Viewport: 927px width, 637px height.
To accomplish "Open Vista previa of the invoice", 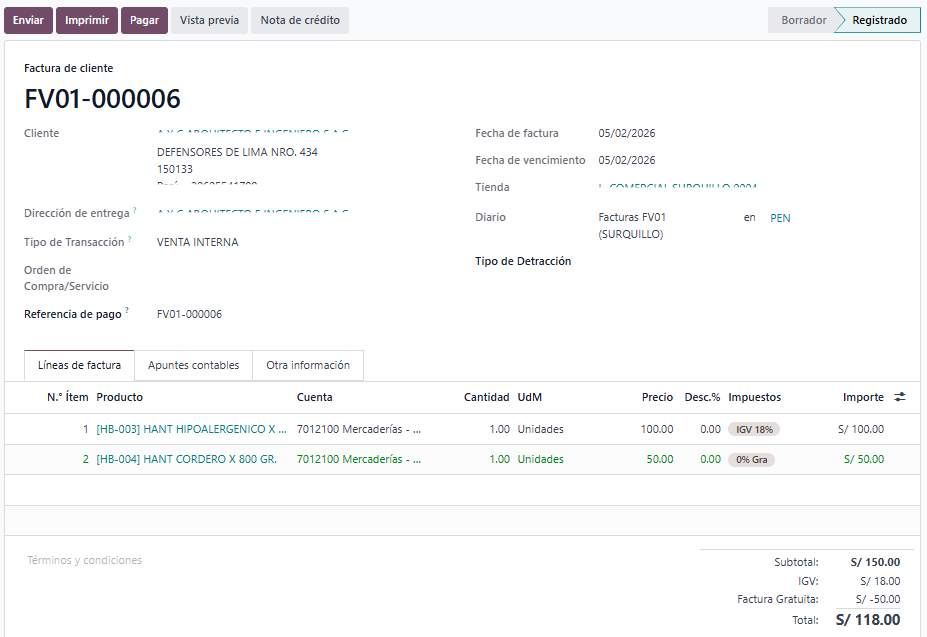I will (209, 21).
